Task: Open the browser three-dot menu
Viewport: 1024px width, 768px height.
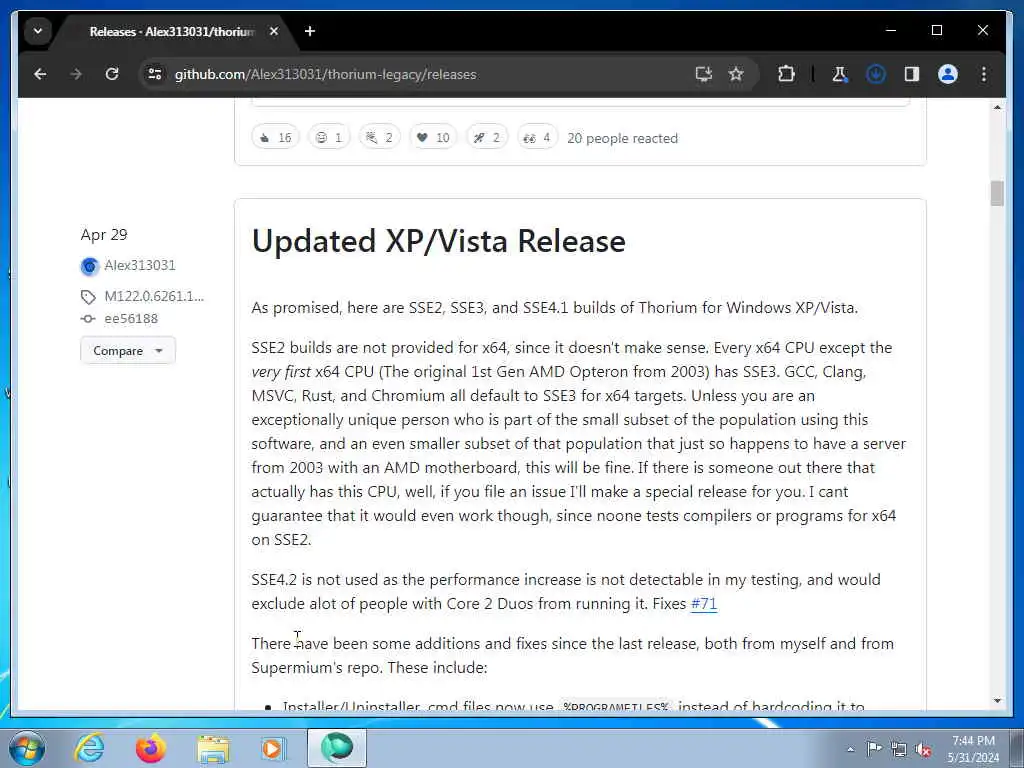Action: coord(984,74)
